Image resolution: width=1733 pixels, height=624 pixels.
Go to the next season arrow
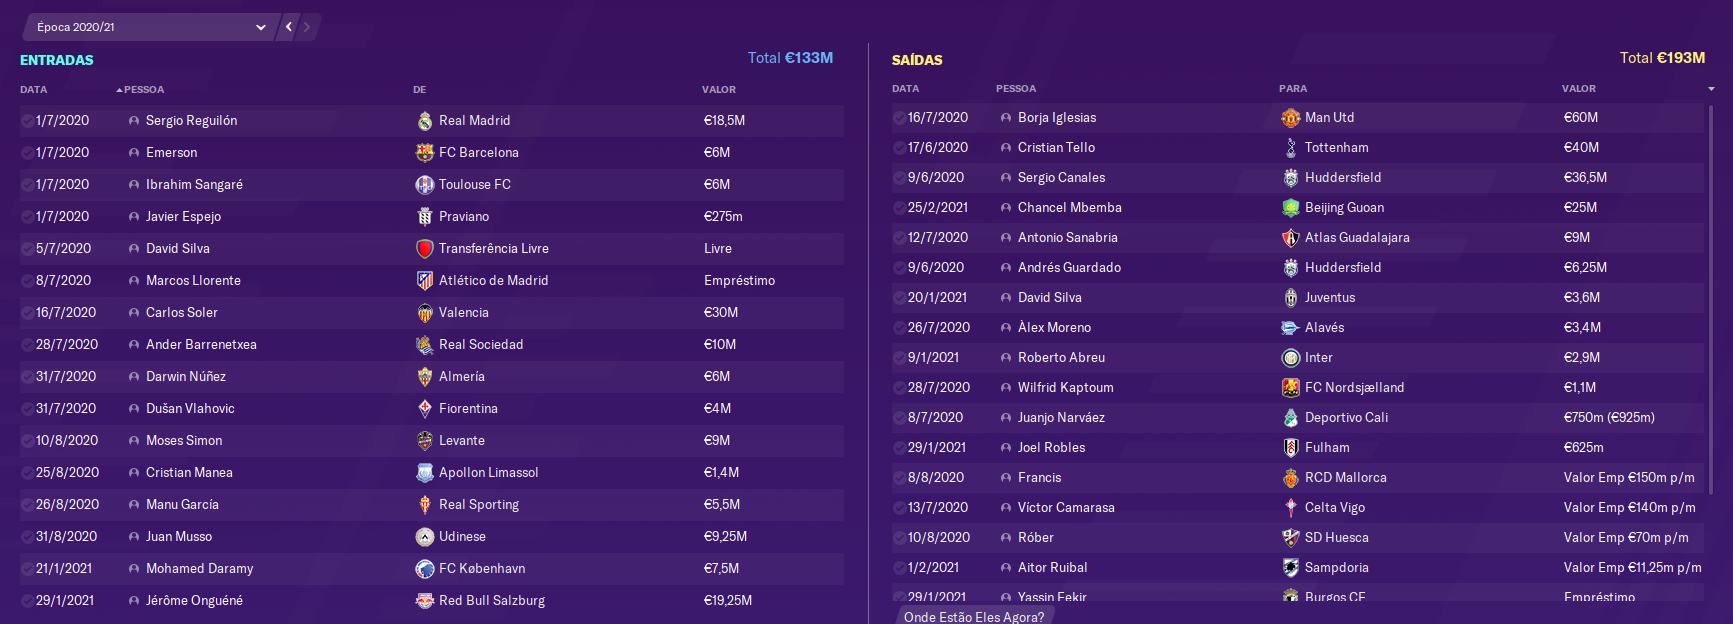[x=307, y=27]
